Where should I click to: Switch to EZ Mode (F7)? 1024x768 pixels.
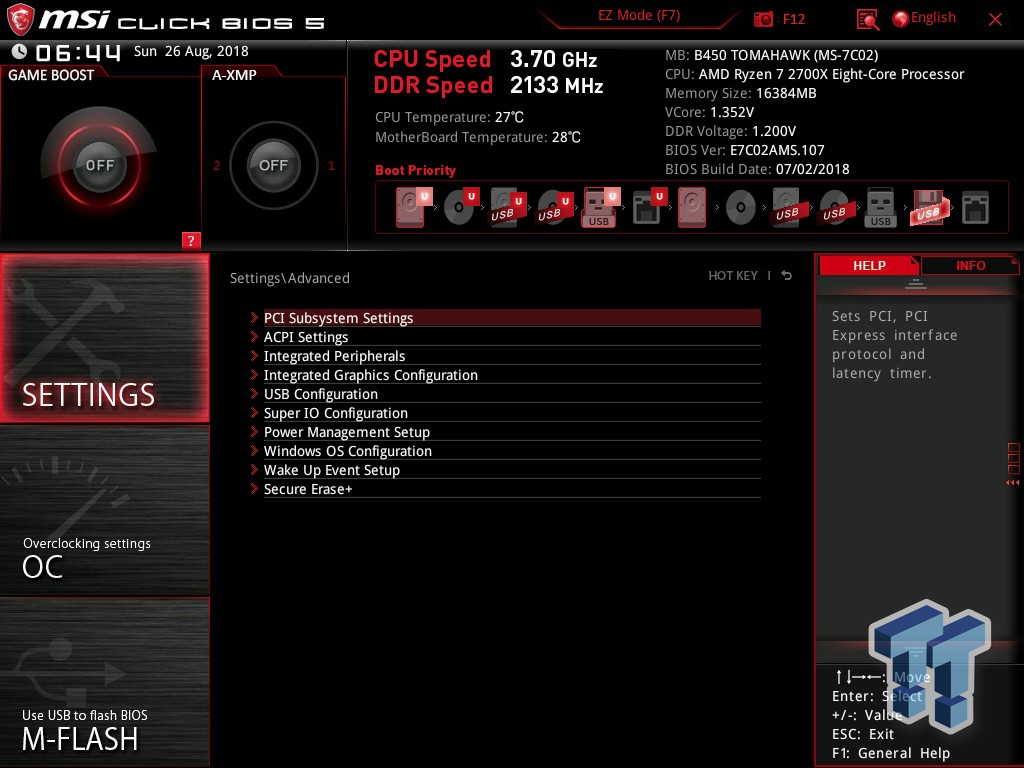point(639,16)
